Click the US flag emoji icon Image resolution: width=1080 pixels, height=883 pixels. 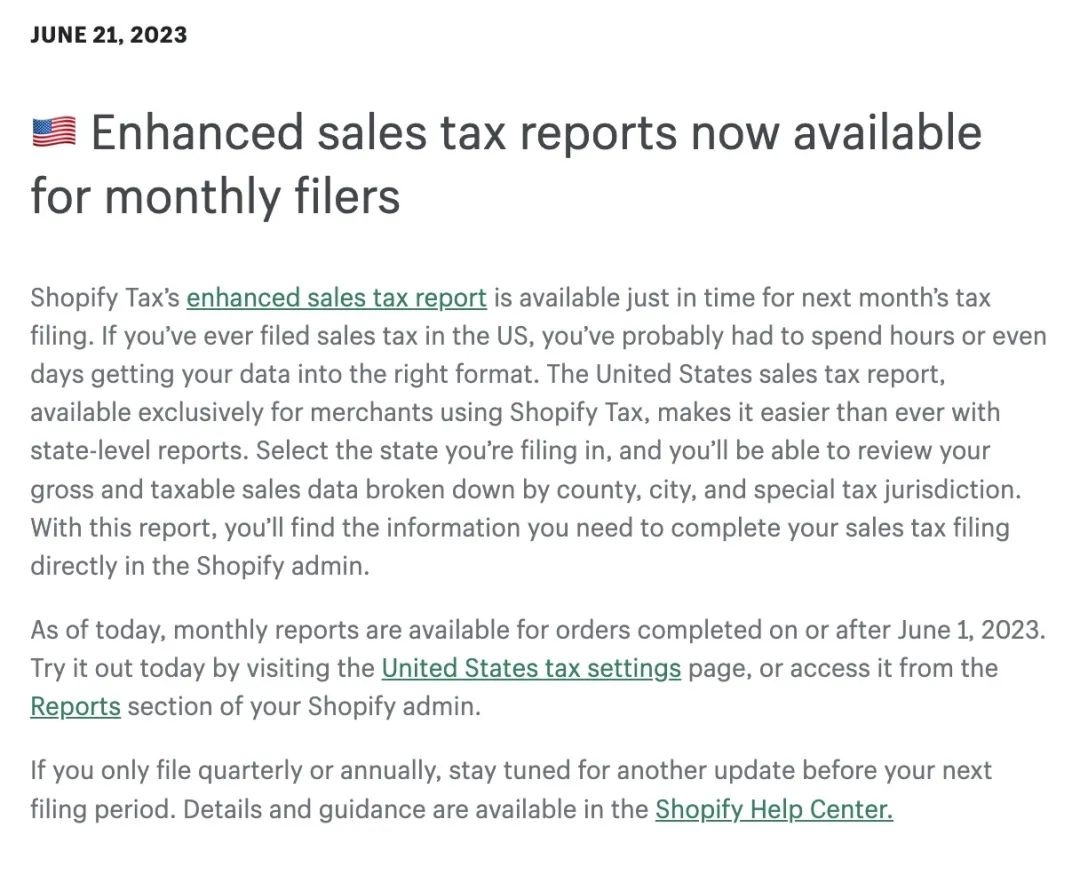click(54, 132)
